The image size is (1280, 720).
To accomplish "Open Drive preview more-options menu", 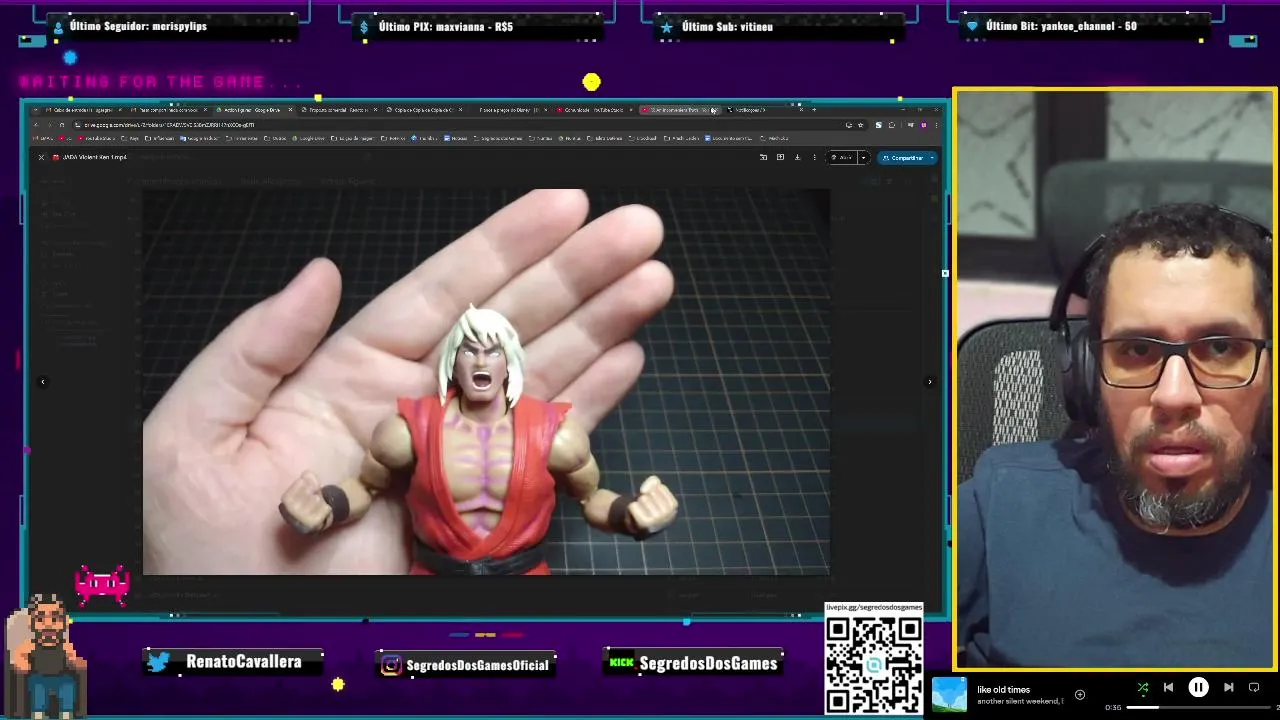I will click(814, 157).
